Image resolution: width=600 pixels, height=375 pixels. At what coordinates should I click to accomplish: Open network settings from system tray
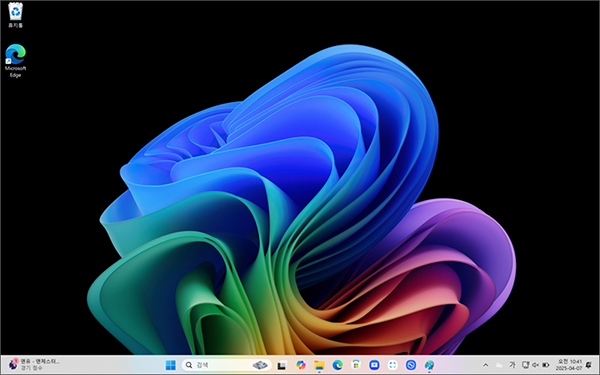tap(526, 365)
